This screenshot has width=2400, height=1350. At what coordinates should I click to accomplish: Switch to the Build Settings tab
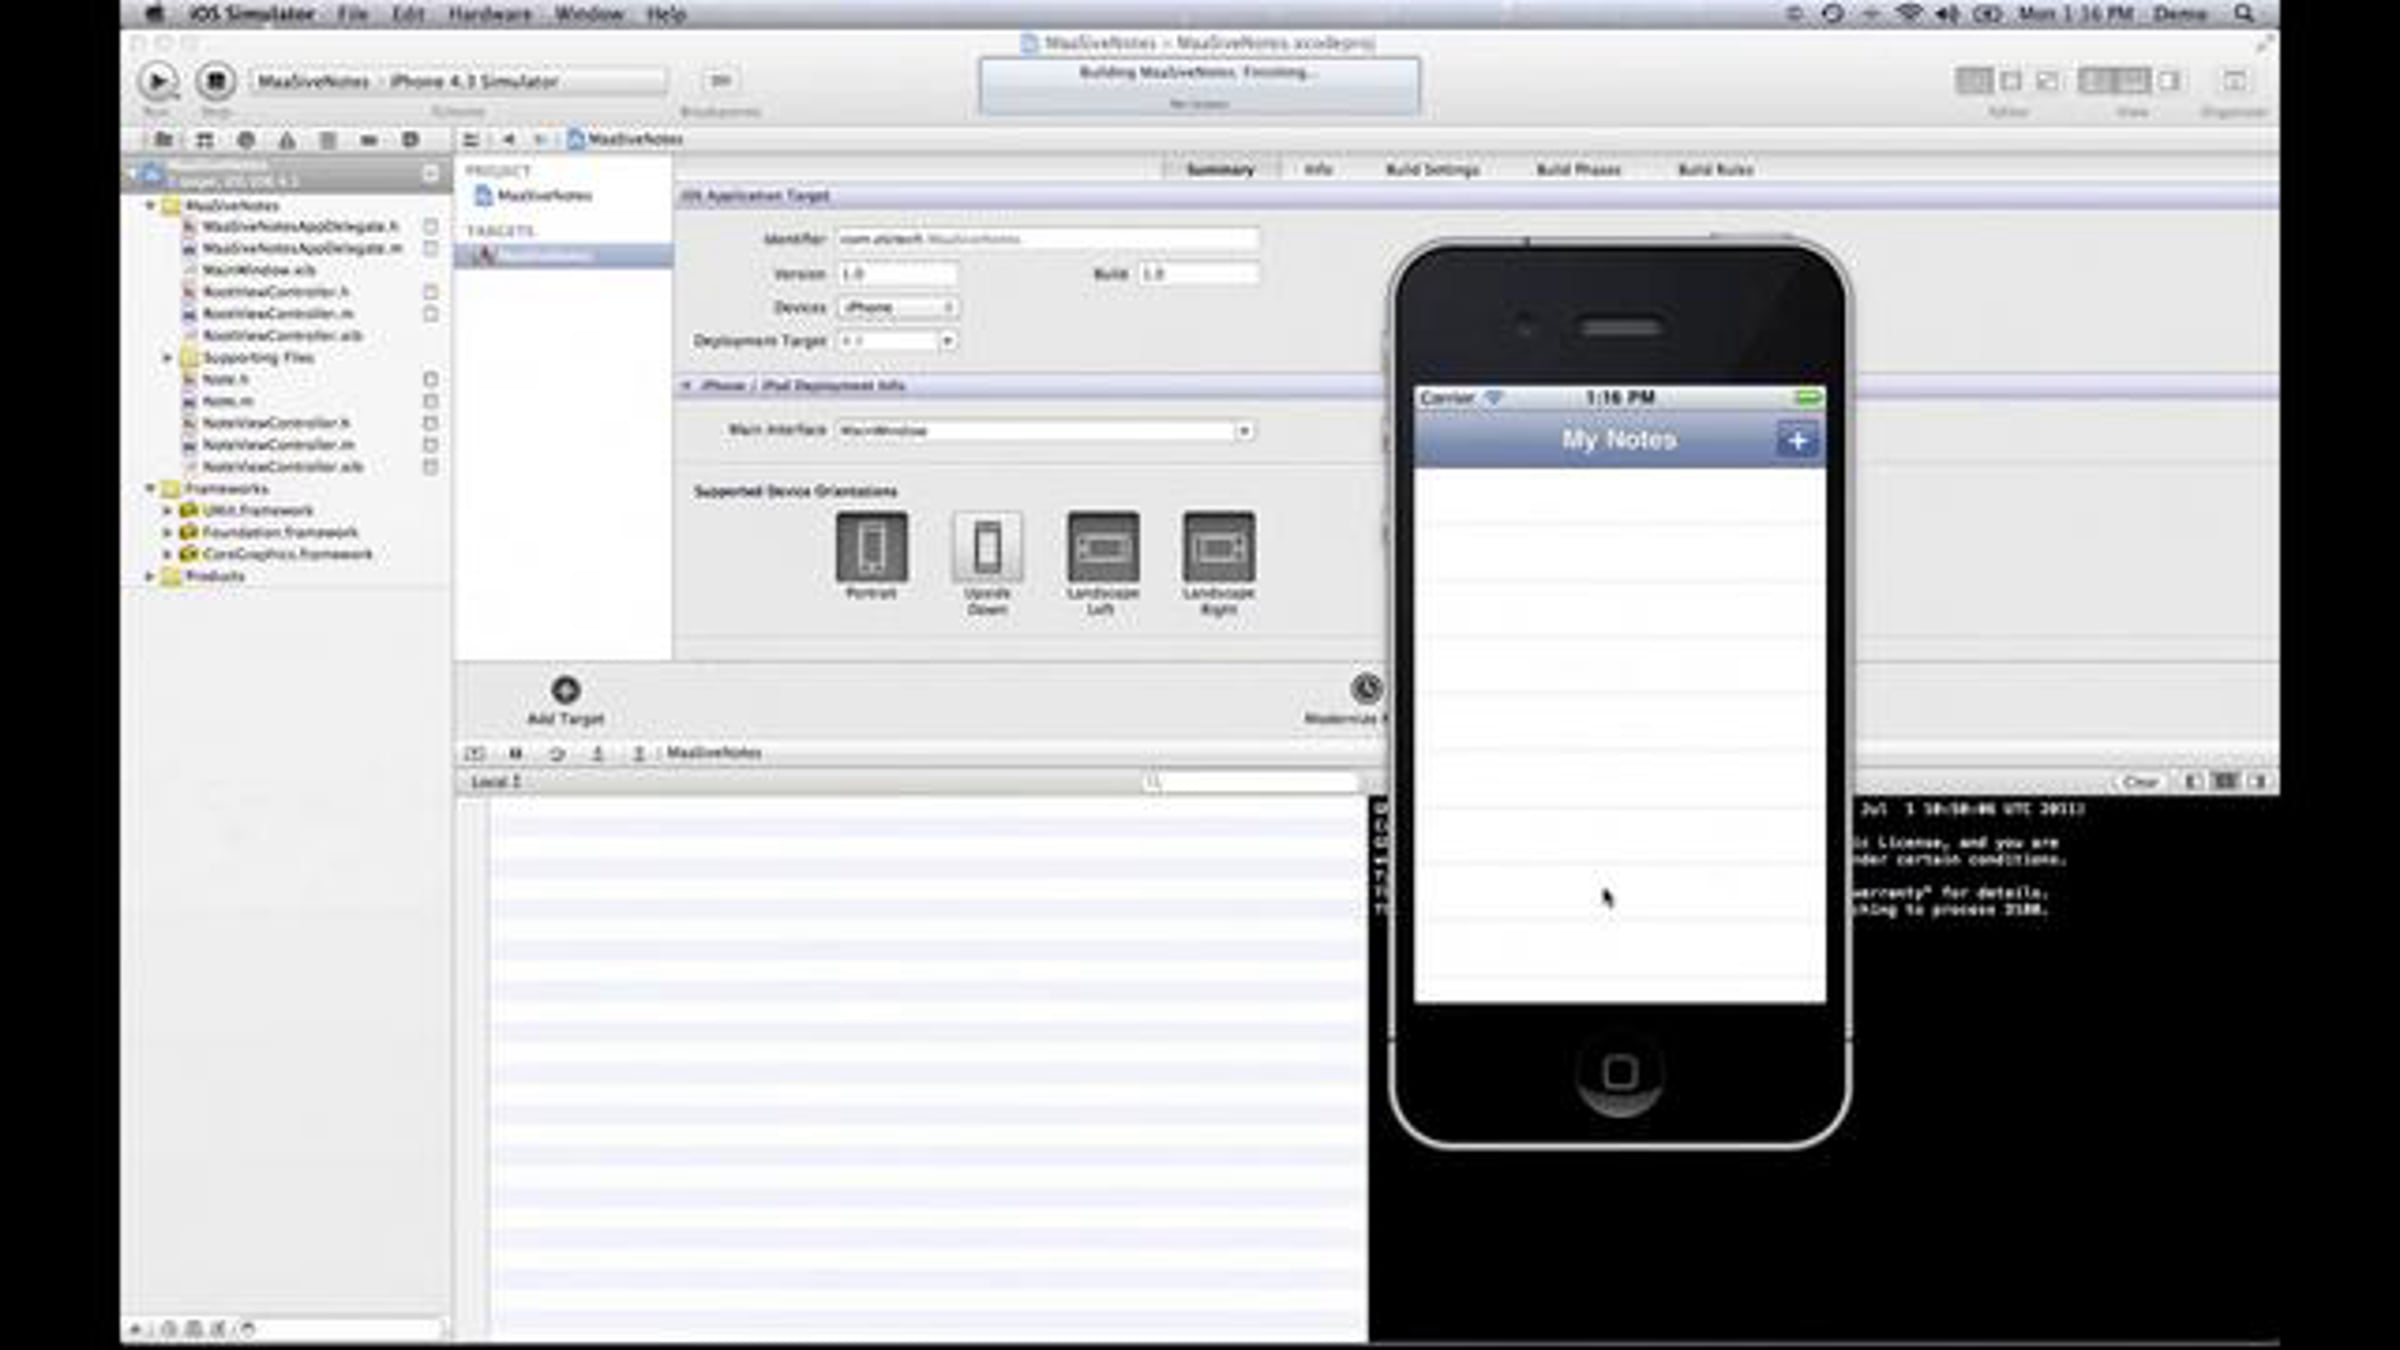(x=1432, y=170)
